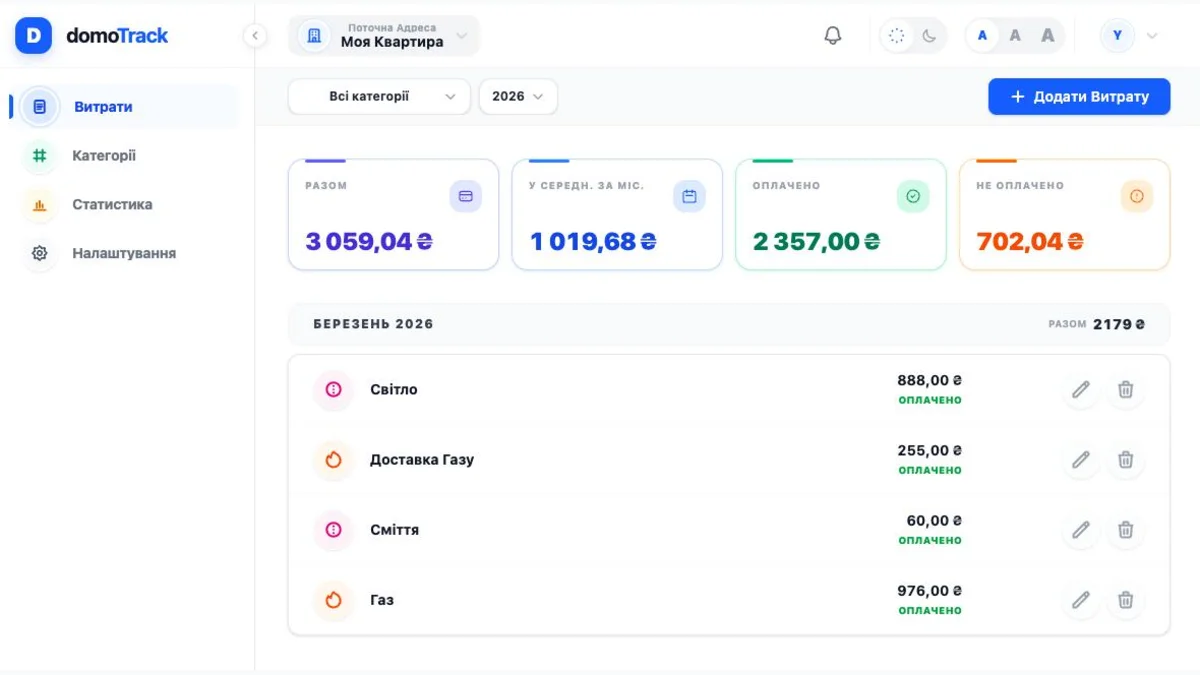Viewport: 1200px width, 675px height.
Task: Edit the Сміття expense
Action: pyautogui.click(x=1081, y=530)
